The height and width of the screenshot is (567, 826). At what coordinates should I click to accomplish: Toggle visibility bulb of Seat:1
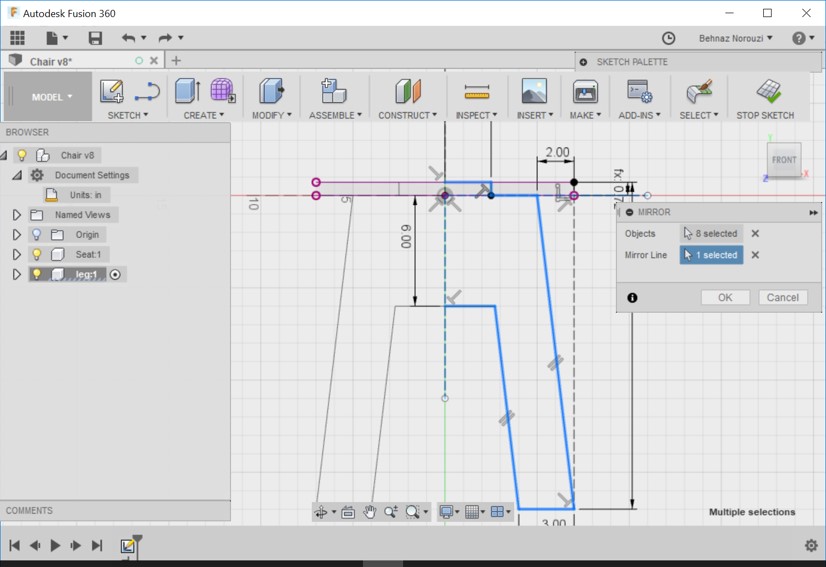(x=36, y=255)
